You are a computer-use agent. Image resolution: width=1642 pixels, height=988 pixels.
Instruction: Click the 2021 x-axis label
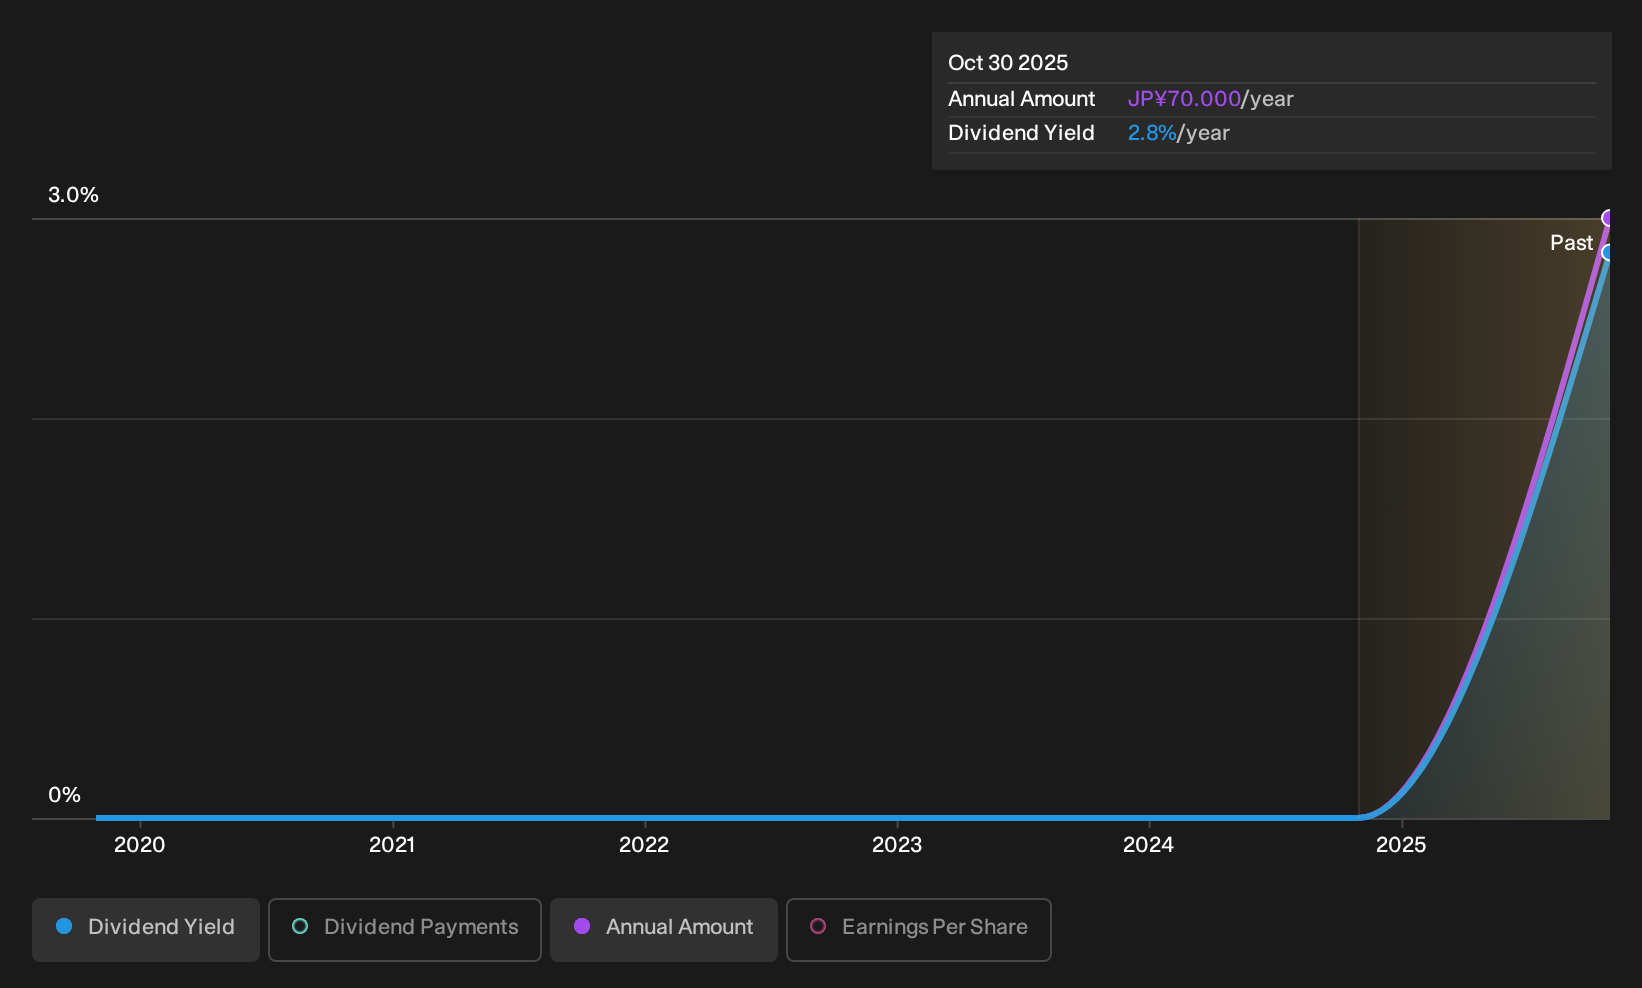pos(392,845)
